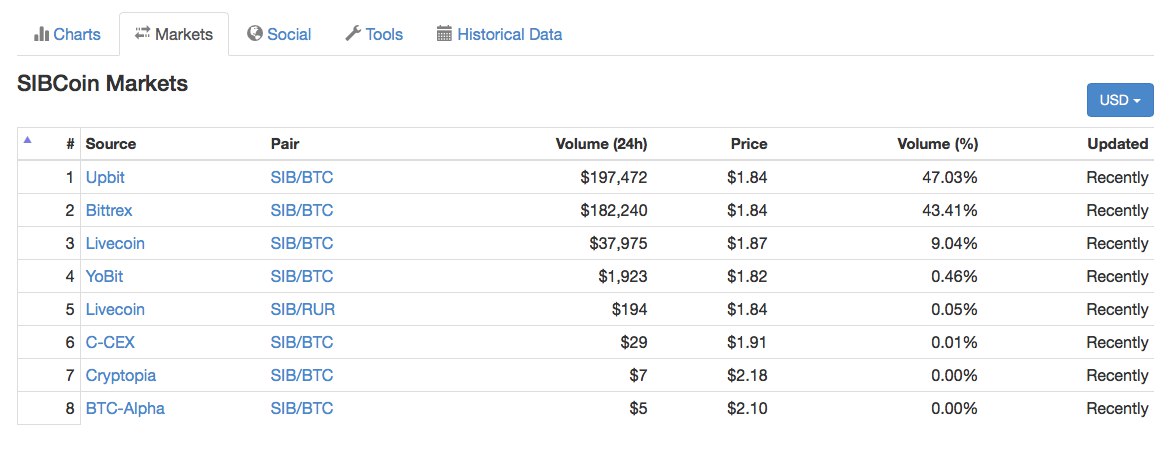
Task: Select the $182,240 volume cell
Action: coord(614,211)
